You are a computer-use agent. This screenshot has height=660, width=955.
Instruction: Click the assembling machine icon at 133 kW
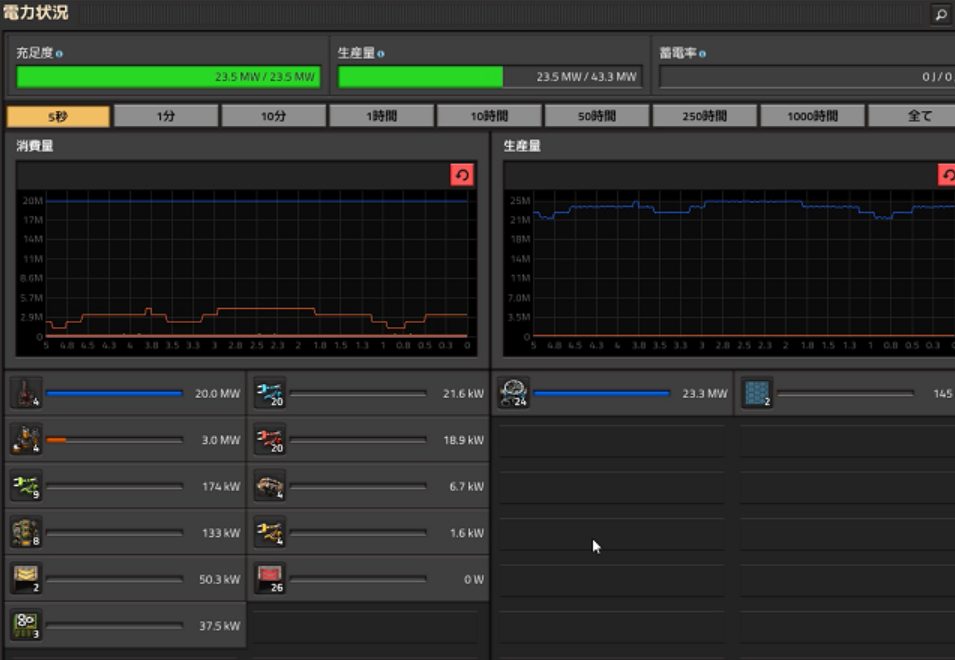(26, 532)
